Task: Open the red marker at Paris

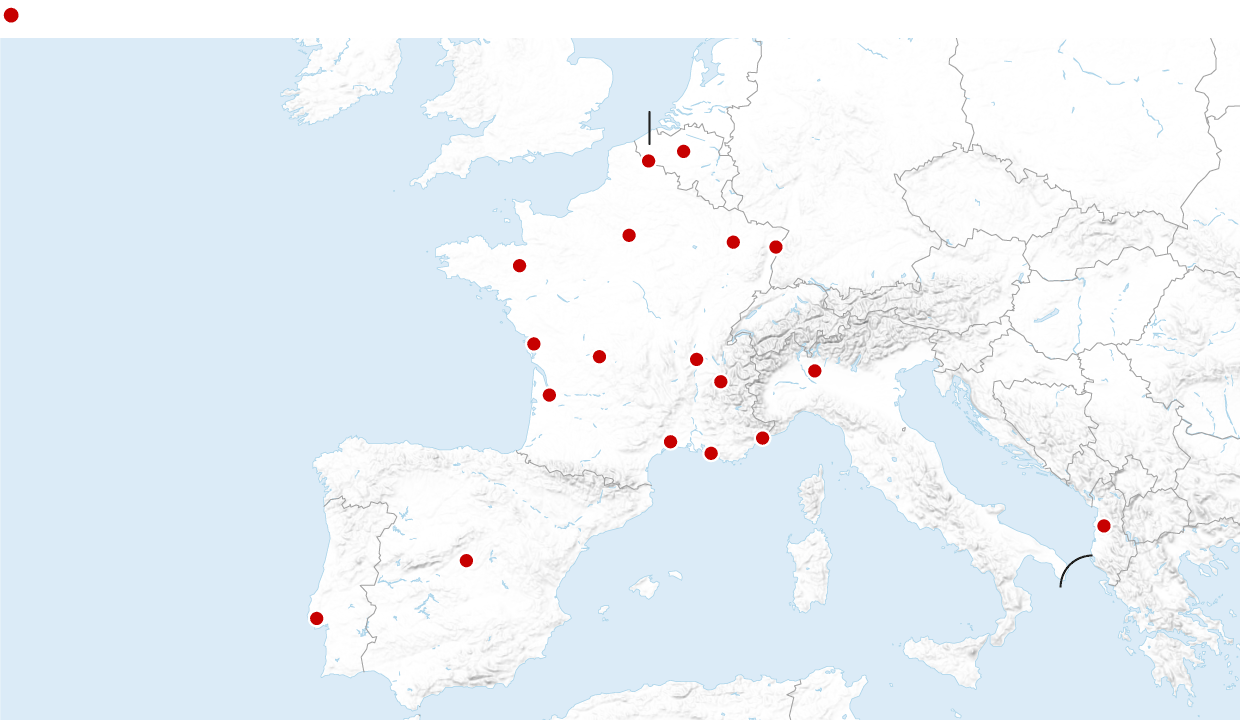Action: coord(629,235)
